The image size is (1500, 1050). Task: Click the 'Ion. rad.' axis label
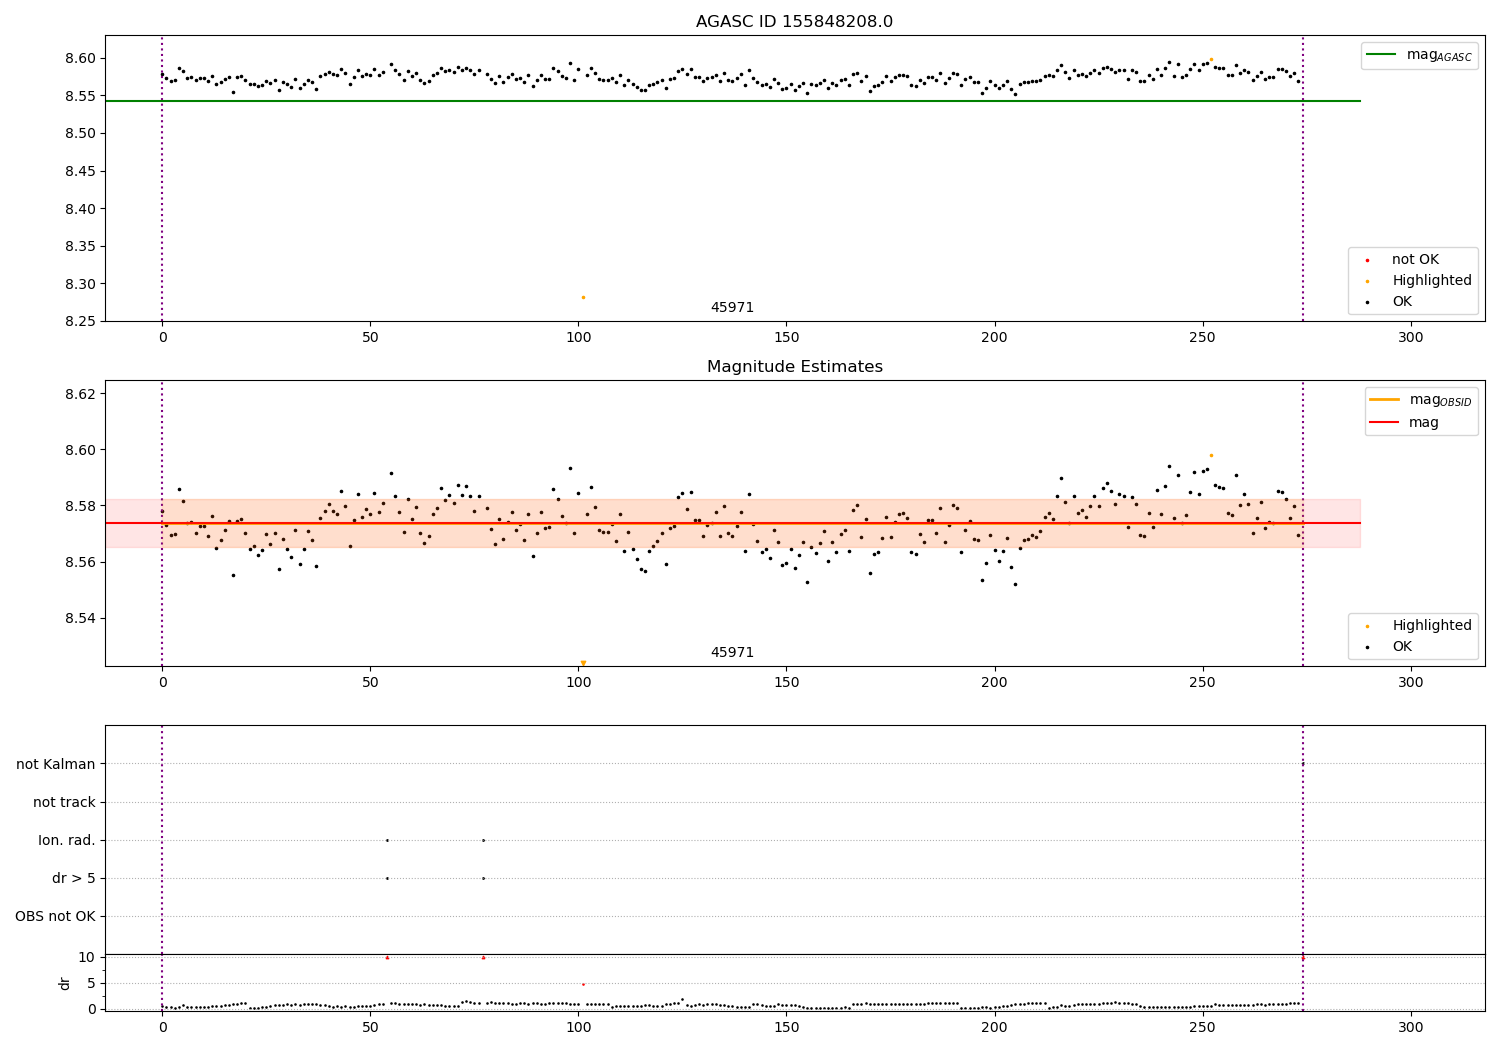point(67,840)
